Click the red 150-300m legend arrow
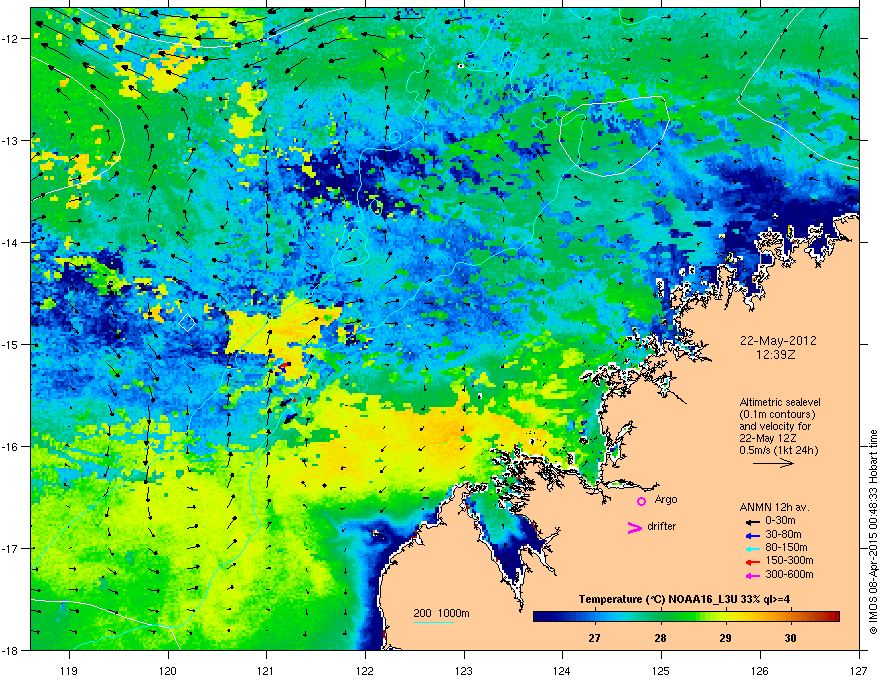 click(x=752, y=562)
